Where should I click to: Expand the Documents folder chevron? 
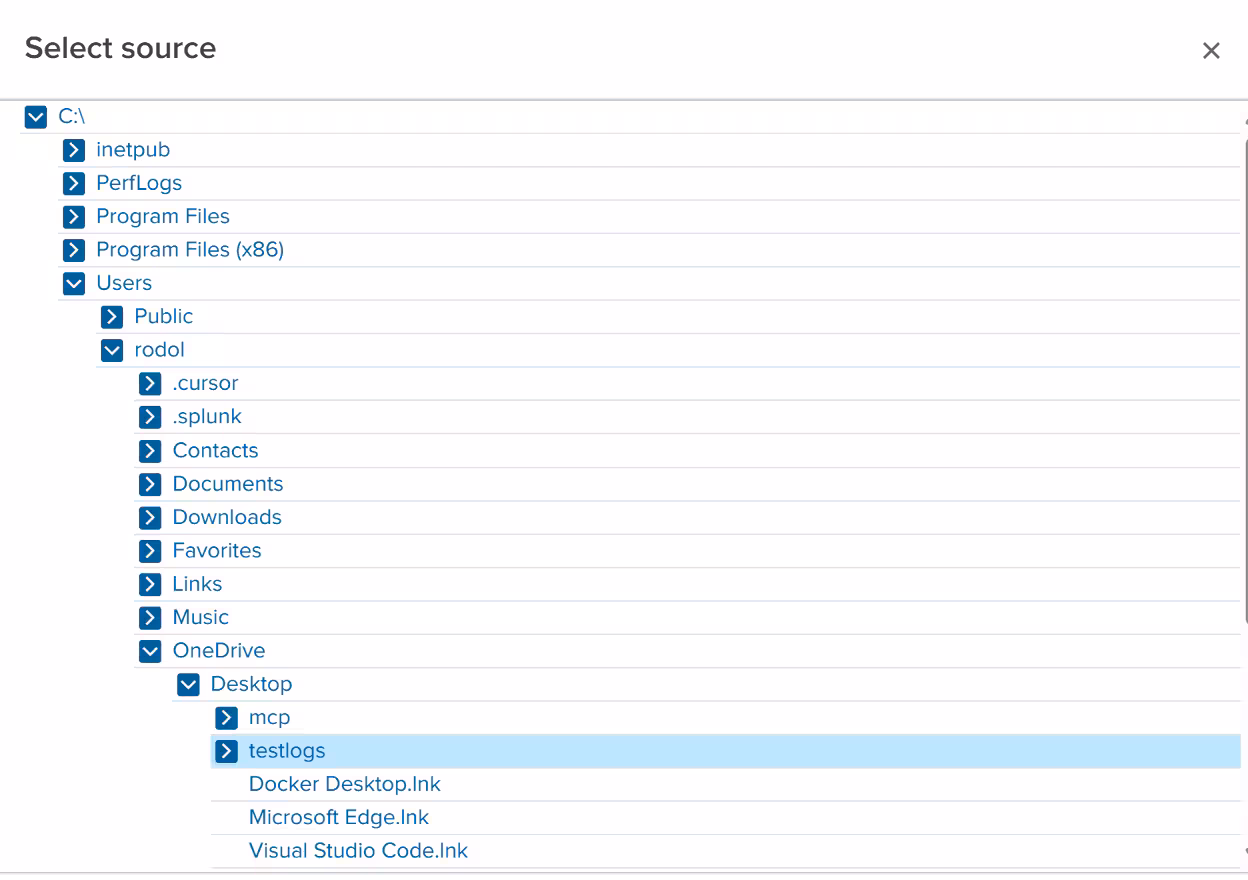(150, 484)
